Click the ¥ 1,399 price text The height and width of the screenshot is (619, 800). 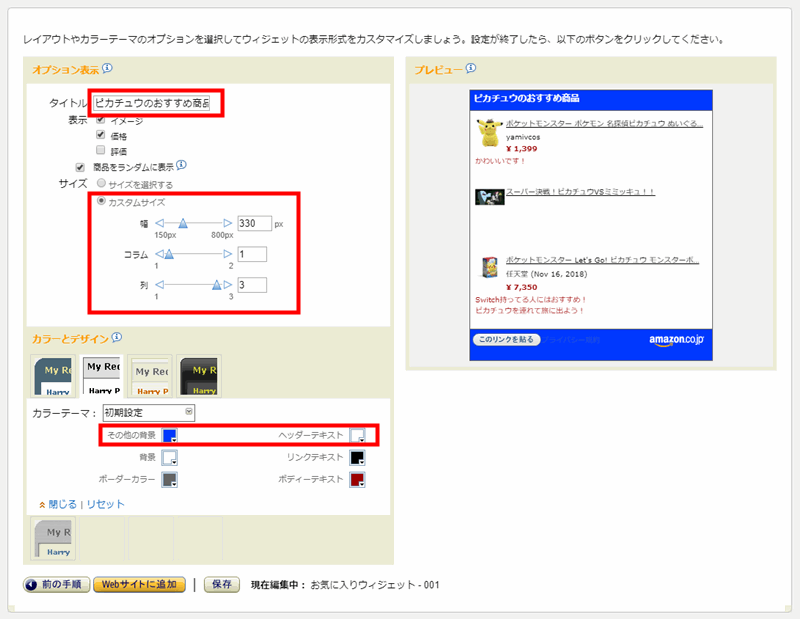(x=521, y=149)
